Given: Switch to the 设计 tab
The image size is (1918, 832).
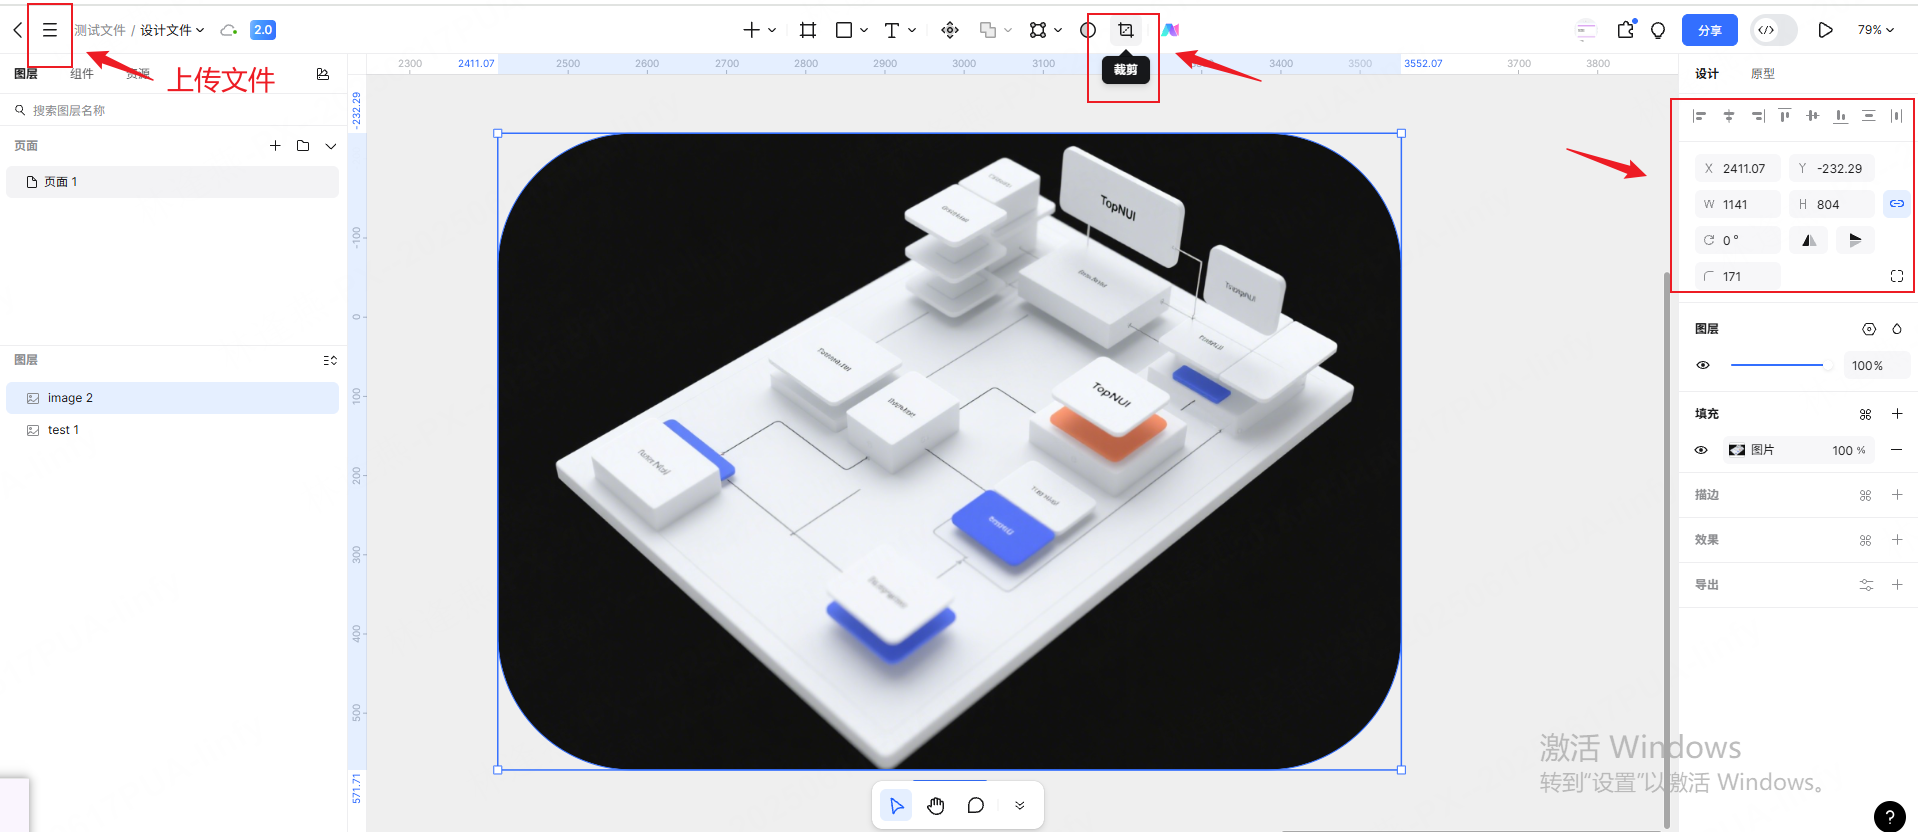Looking at the screenshot, I should coord(1707,74).
